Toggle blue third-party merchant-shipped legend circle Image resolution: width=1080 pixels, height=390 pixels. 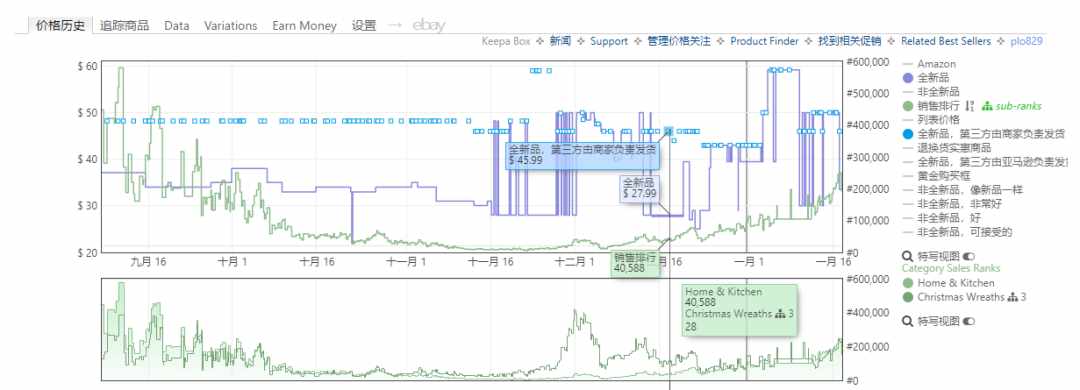click(907, 134)
